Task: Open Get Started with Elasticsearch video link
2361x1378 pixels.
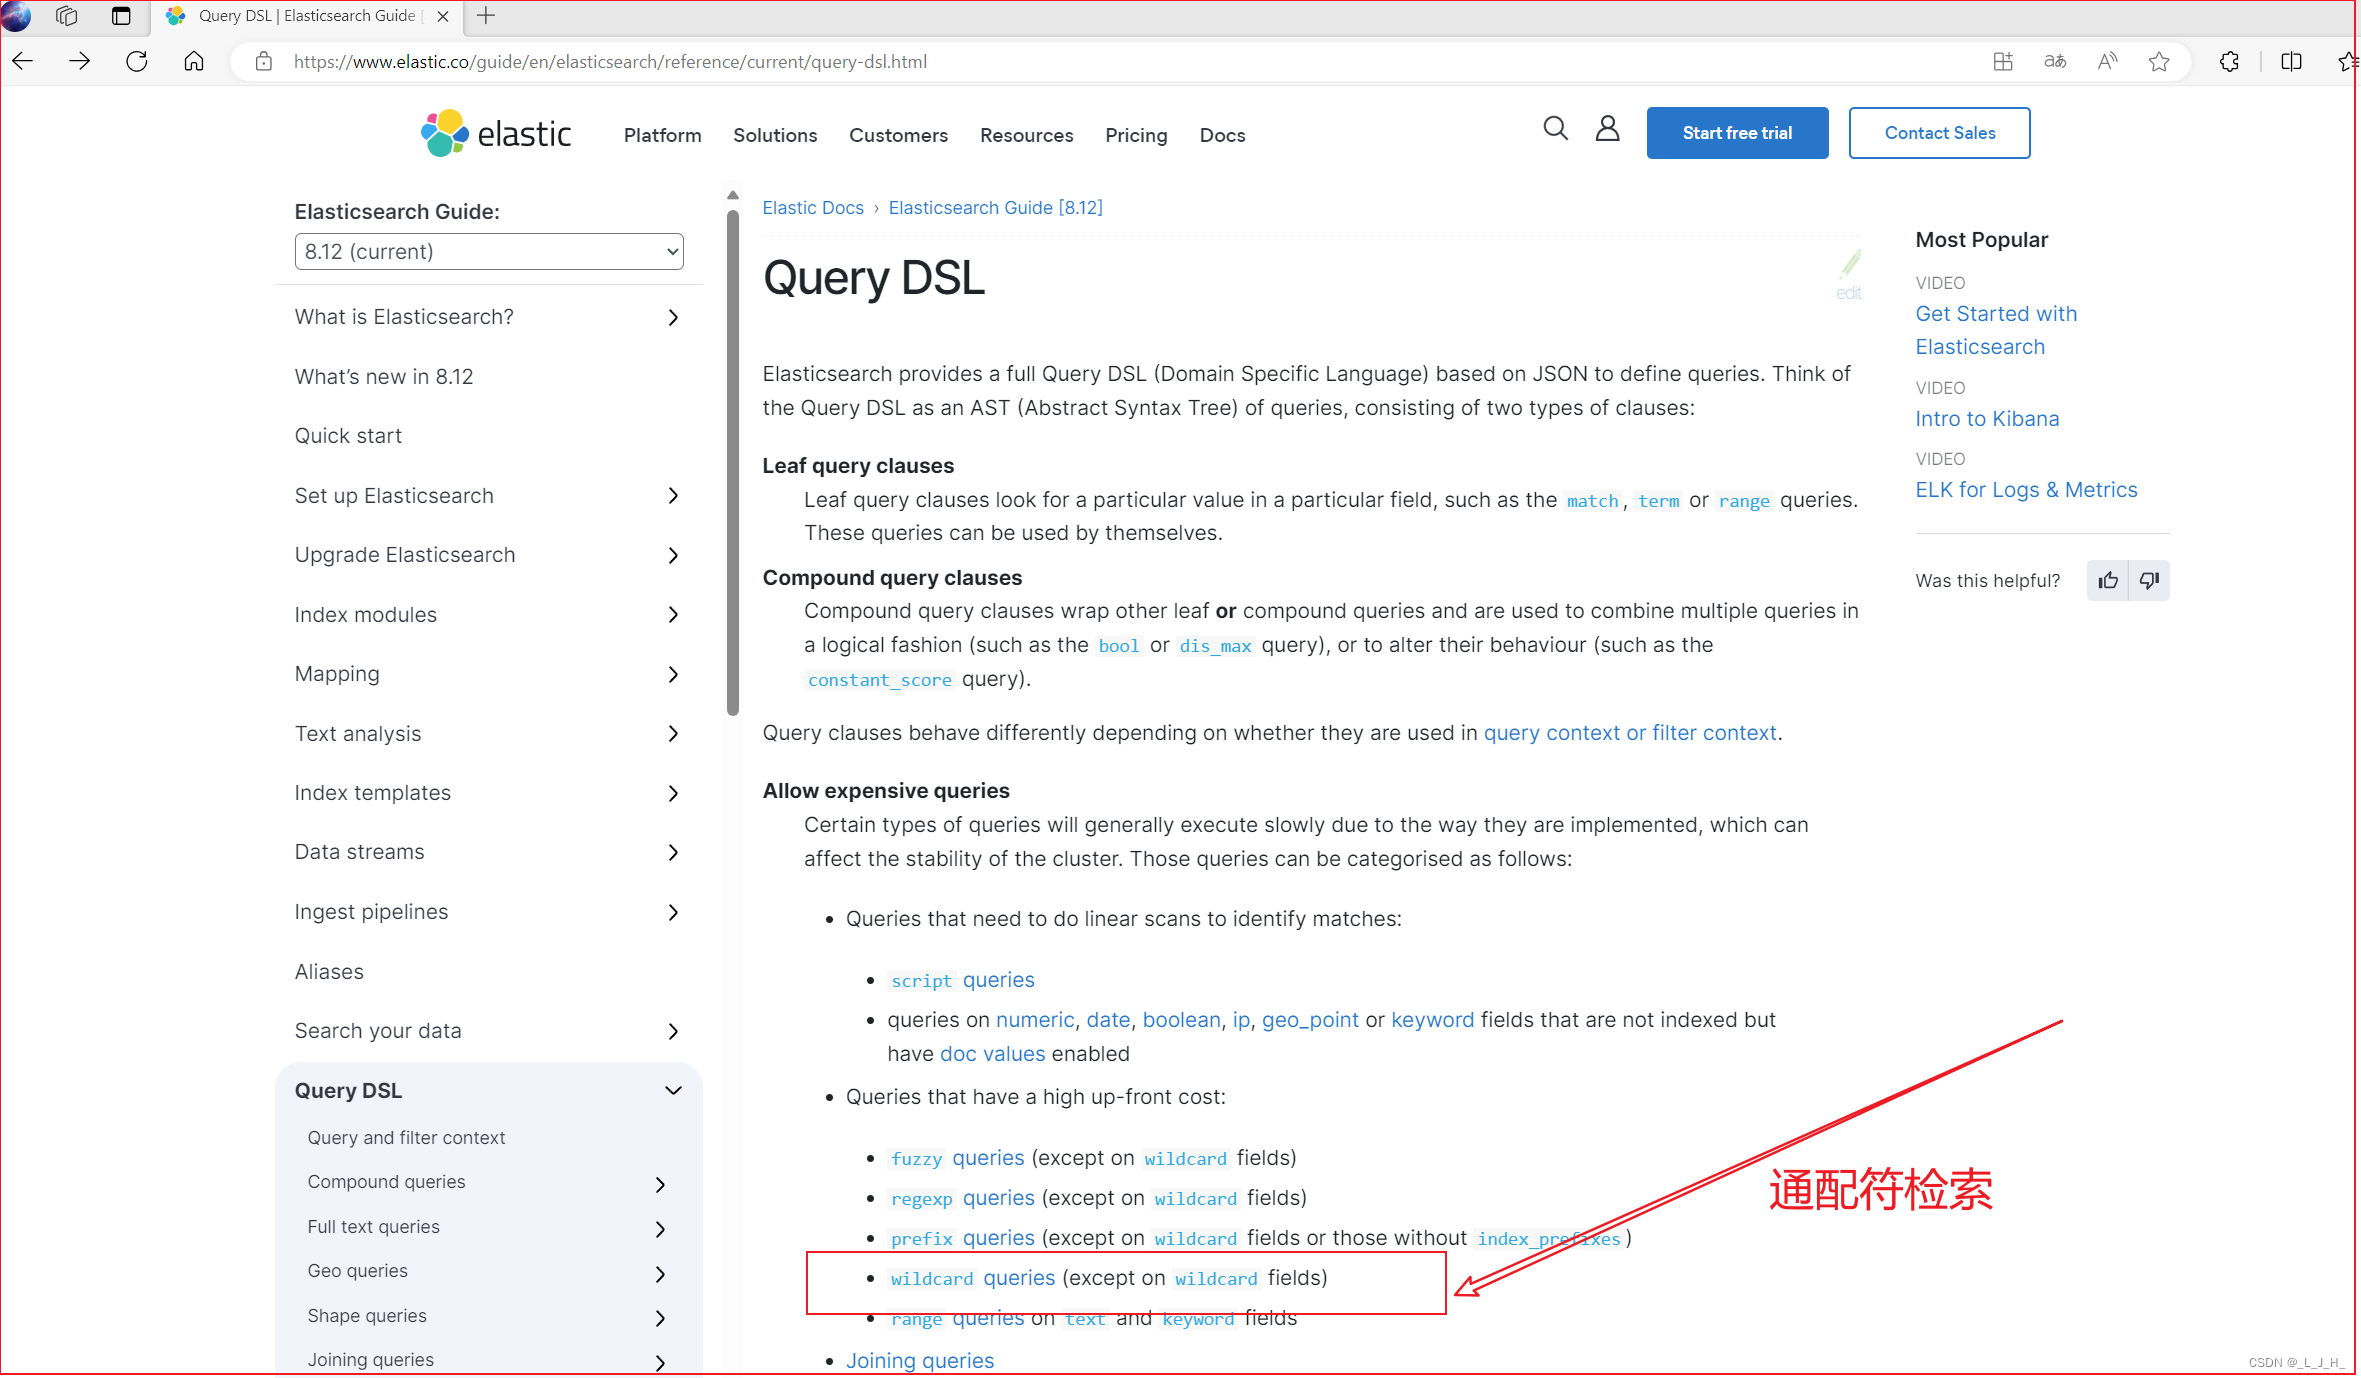Action: [1996, 330]
